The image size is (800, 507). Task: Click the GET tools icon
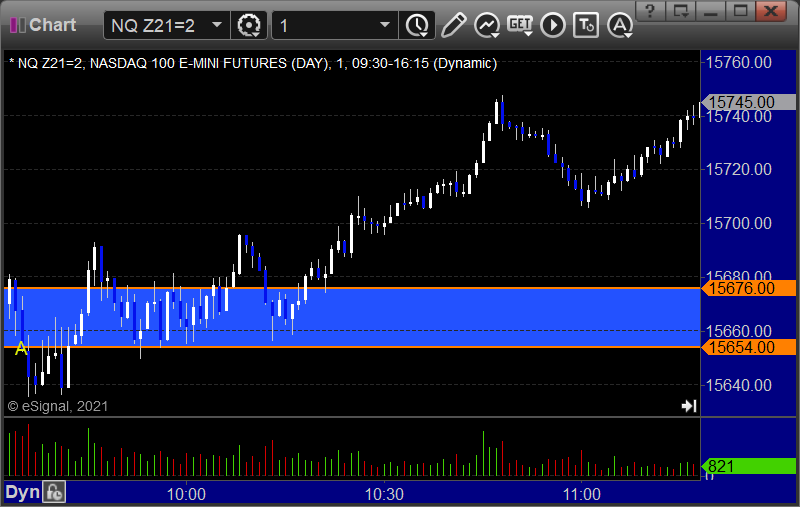[x=520, y=25]
